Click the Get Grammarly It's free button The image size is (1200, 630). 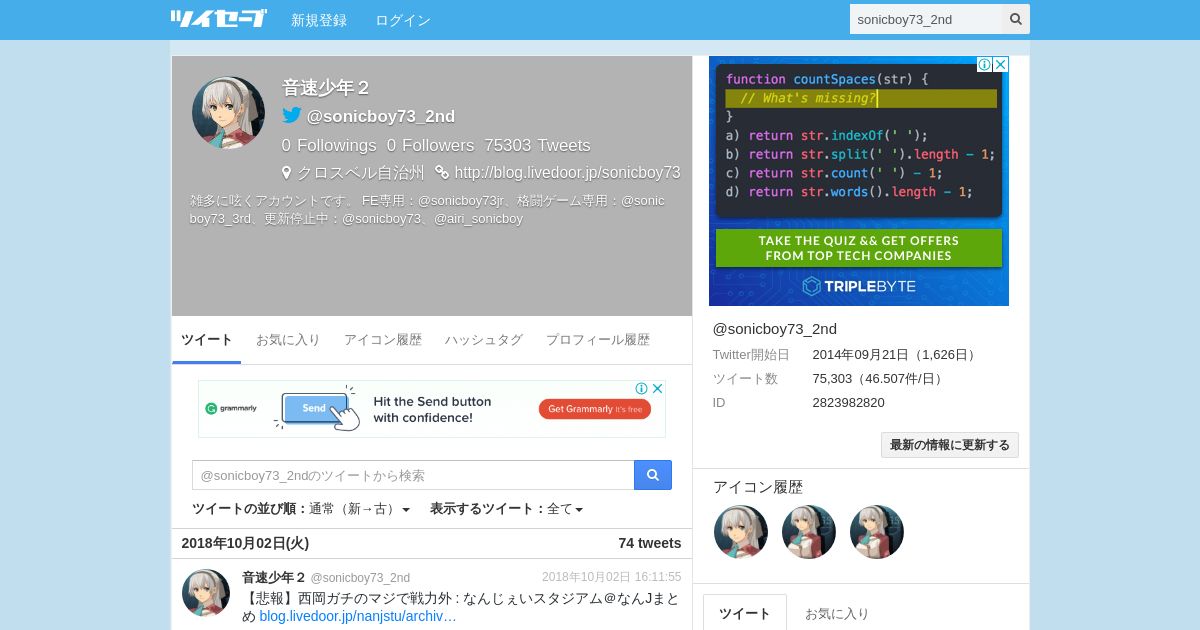(595, 409)
